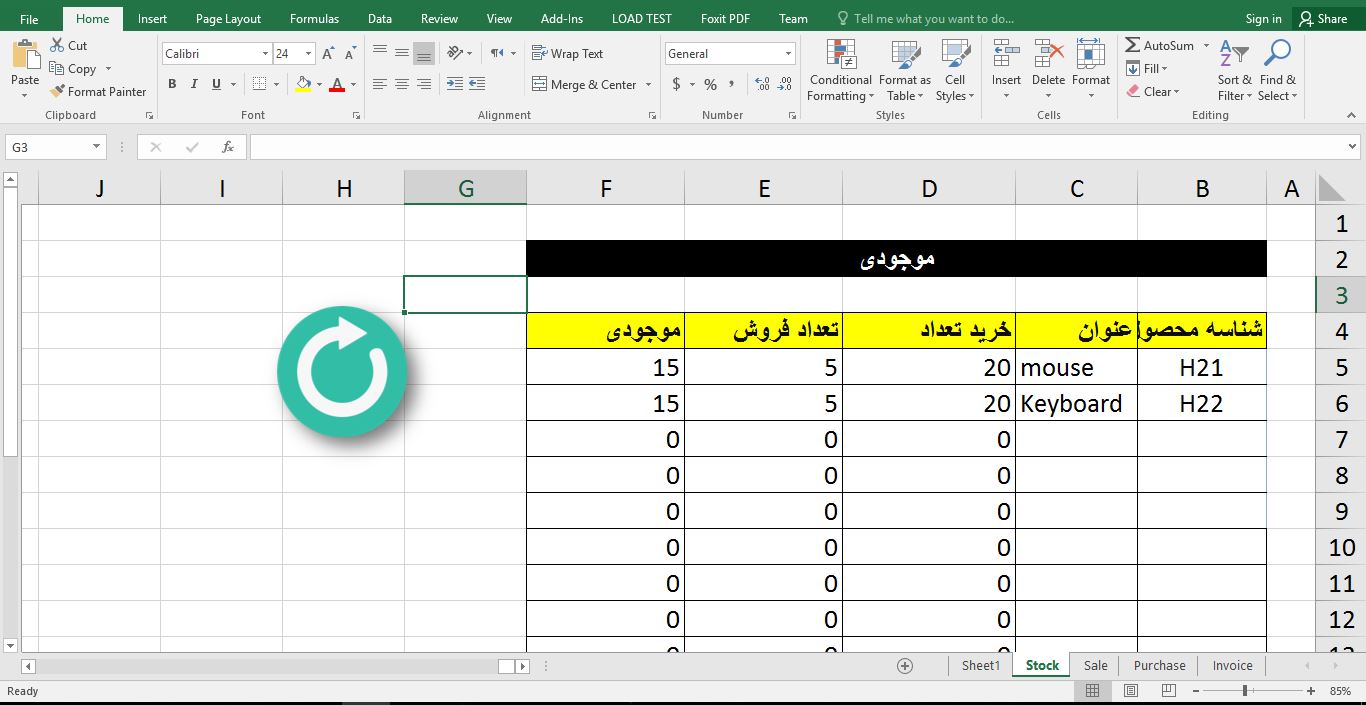Image resolution: width=1366 pixels, height=705 pixels.
Task: Switch to Page Layout view icon
Action: point(1131,691)
